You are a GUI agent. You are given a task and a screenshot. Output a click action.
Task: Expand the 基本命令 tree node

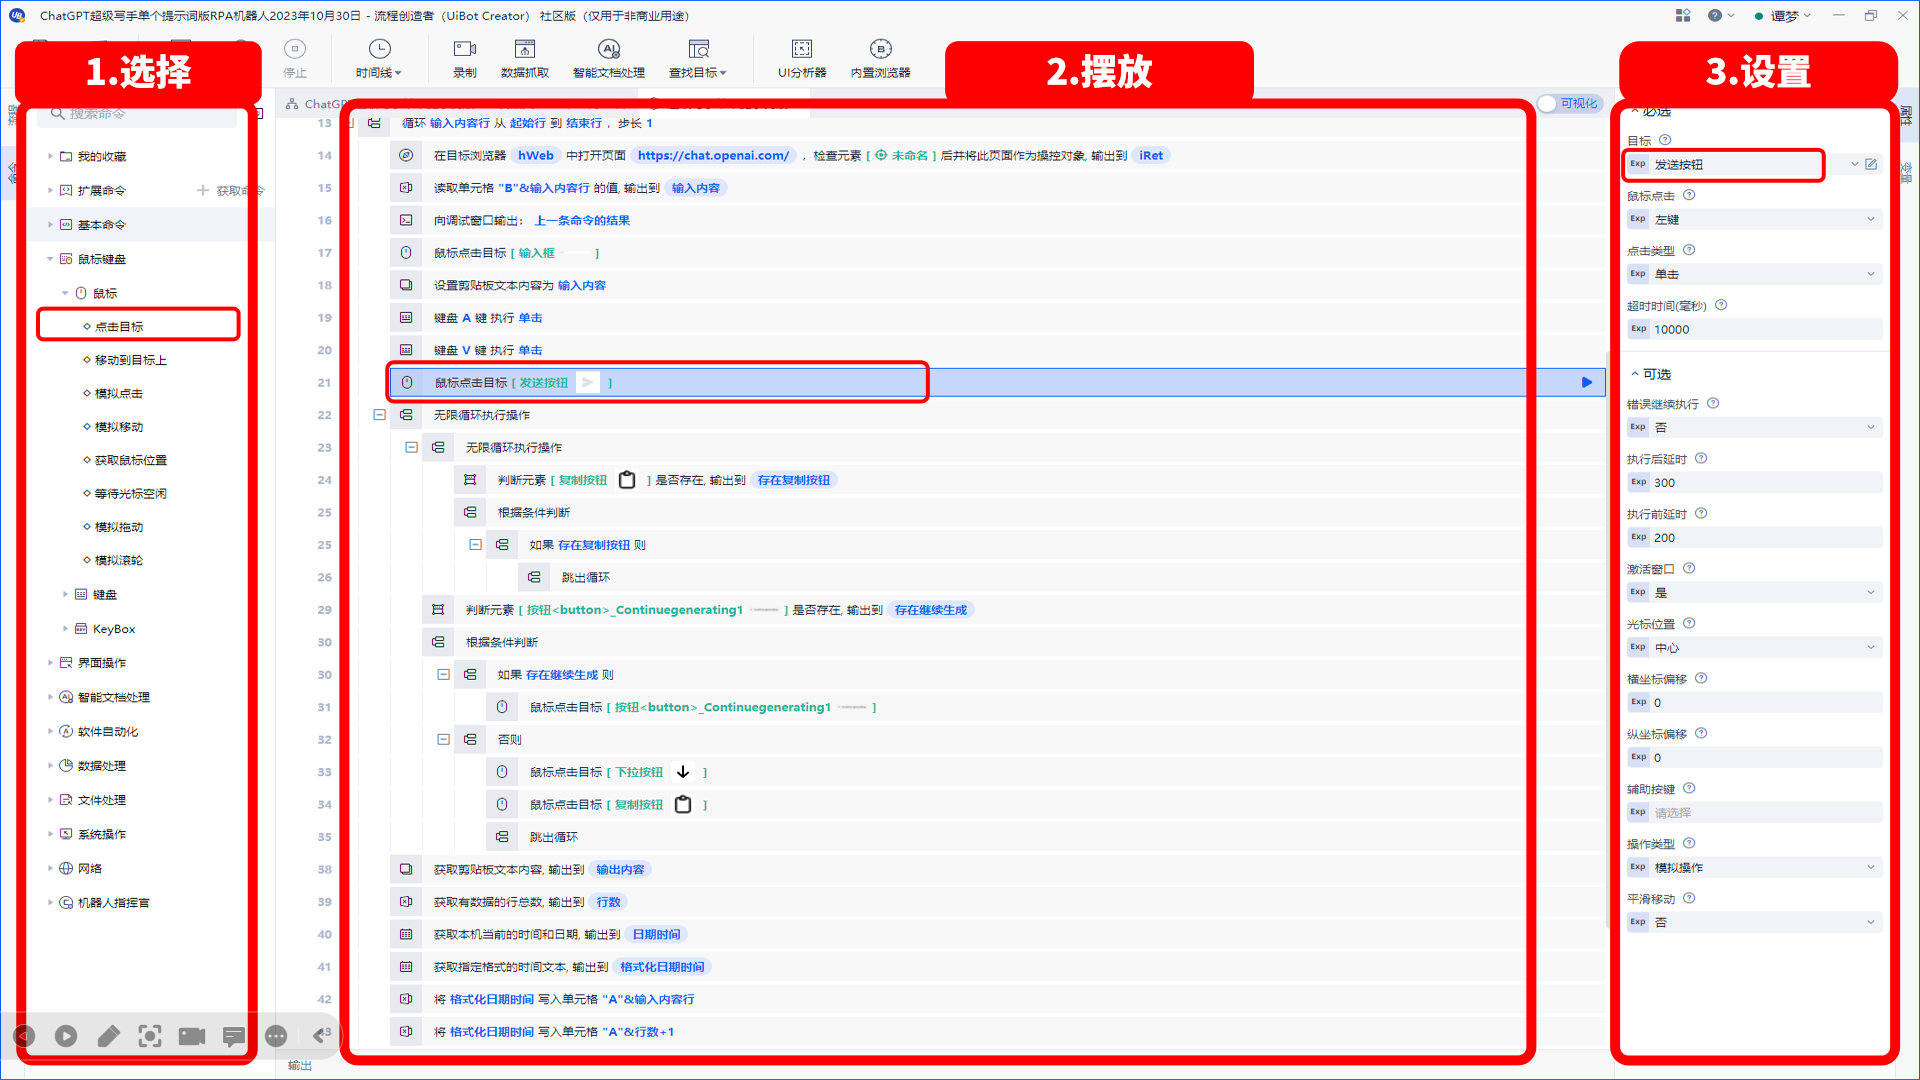pos(51,224)
